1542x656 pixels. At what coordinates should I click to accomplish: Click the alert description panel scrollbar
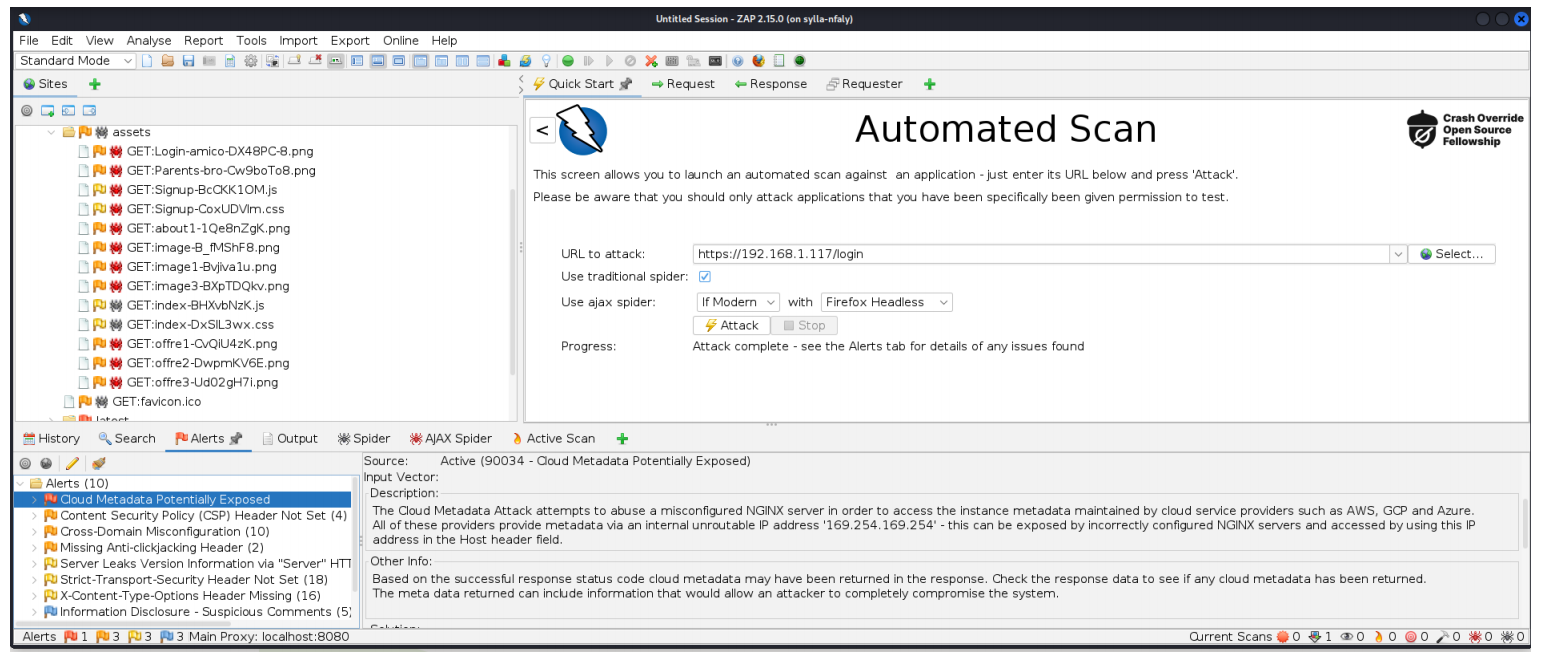coord(1524,522)
